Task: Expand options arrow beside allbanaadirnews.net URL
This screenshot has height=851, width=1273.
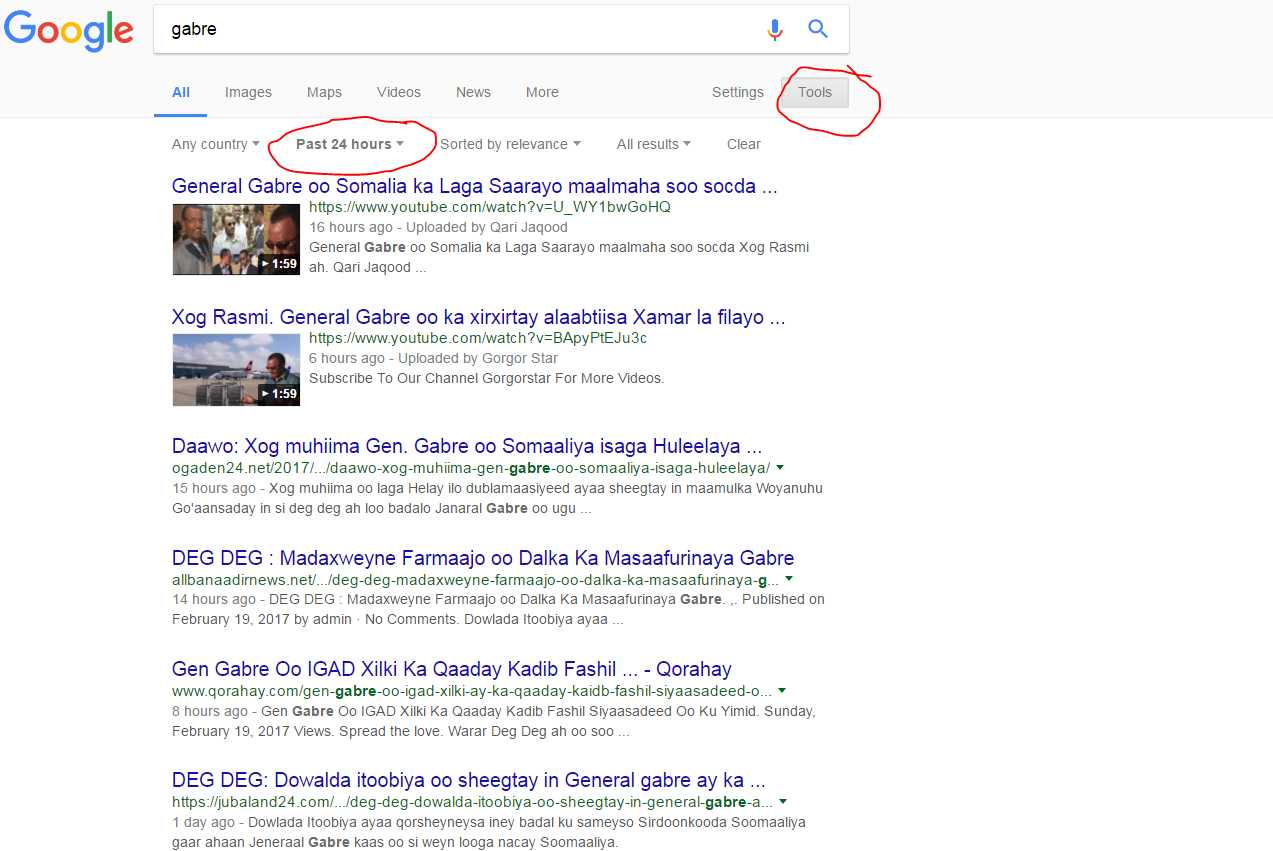Action: tap(789, 579)
